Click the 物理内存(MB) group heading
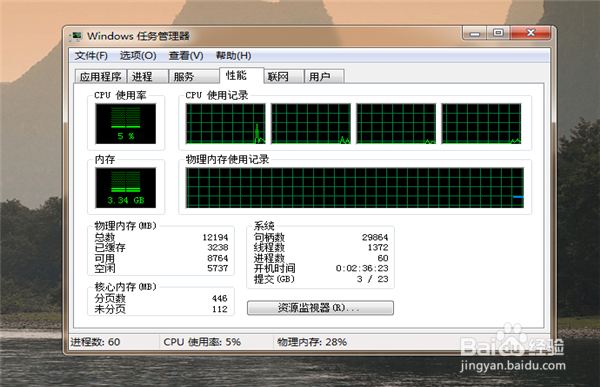The height and width of the screenshot is (387, 600). pyautogui.click(x=126, y=226)
